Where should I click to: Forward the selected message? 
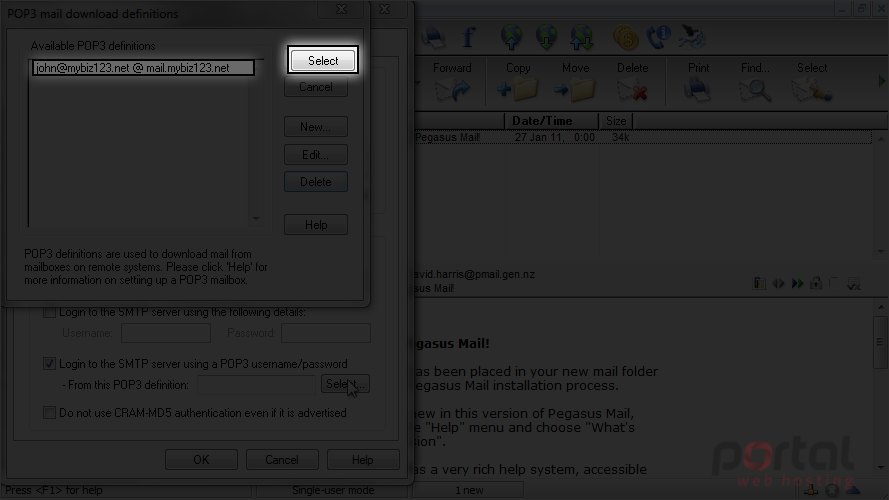point(452,82)
